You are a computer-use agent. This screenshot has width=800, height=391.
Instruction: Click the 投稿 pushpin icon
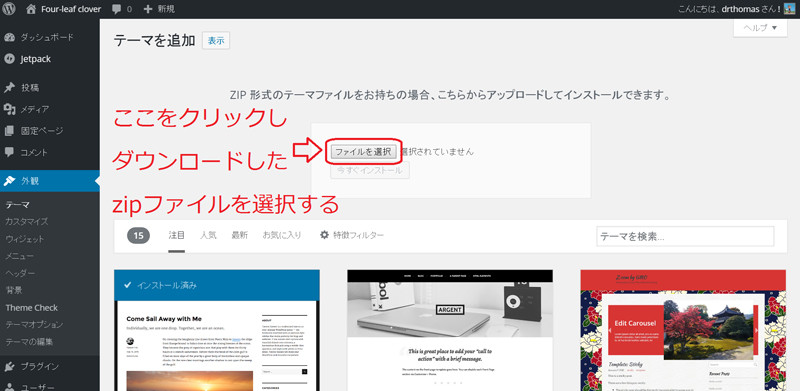tap(9, 87)
